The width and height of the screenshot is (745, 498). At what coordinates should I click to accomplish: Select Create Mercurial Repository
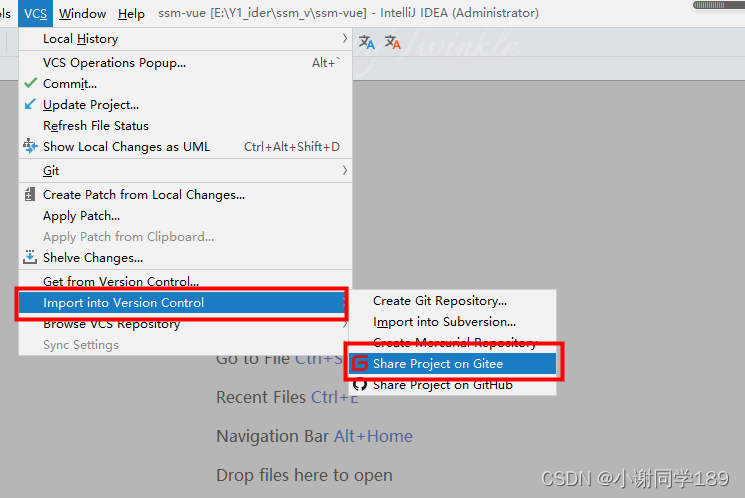452,342
